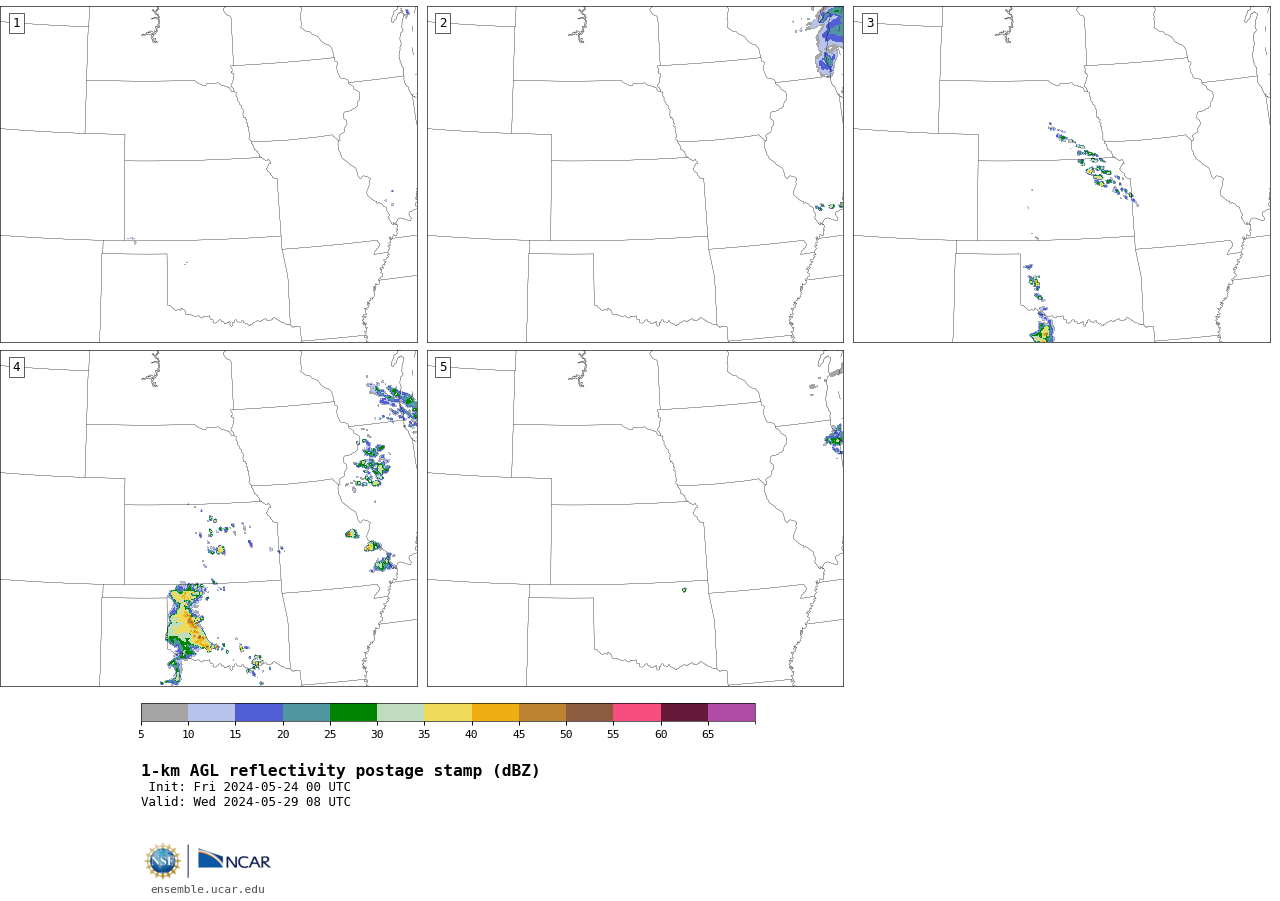Screen dimensions: 1280x901
Task: Click the blue echo at panel 2 top-right
Action: tap(829, 40)
